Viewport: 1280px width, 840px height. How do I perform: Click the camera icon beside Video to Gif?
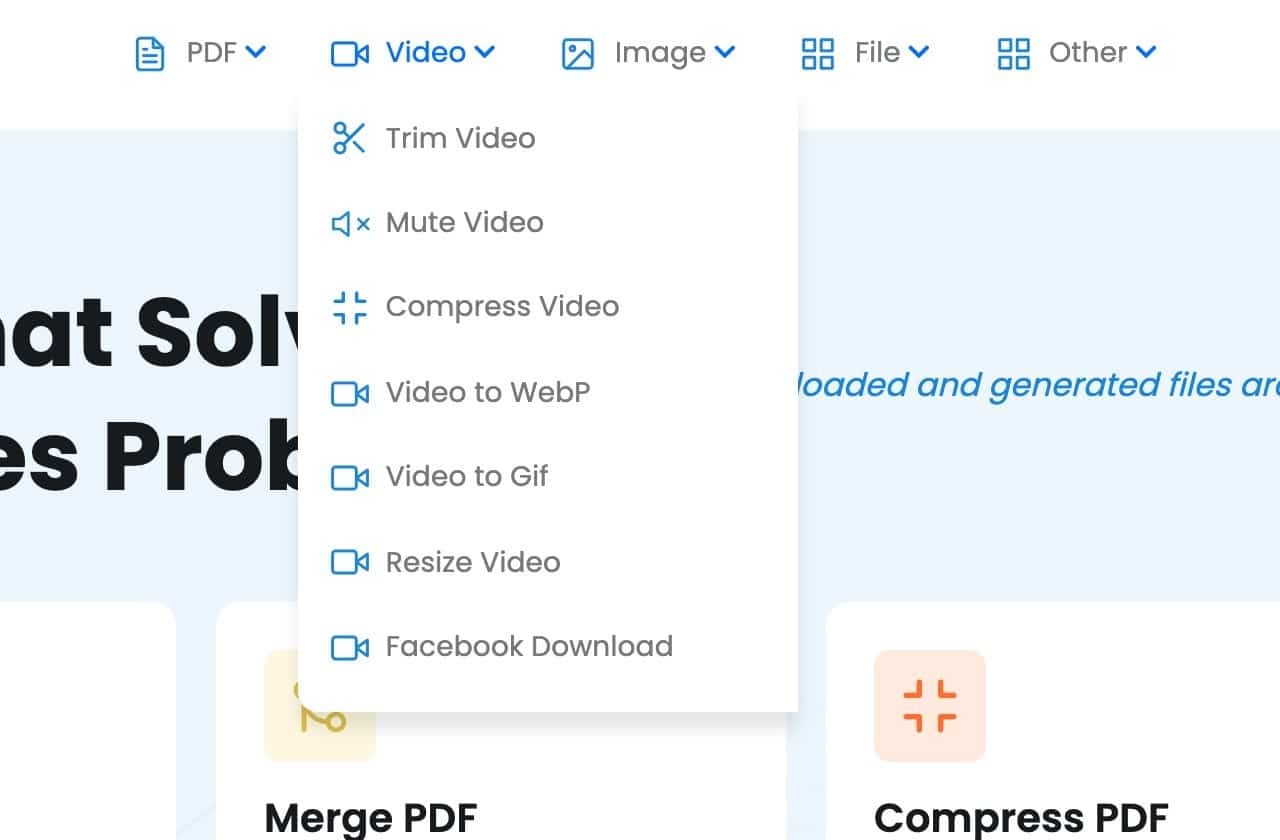350,477
